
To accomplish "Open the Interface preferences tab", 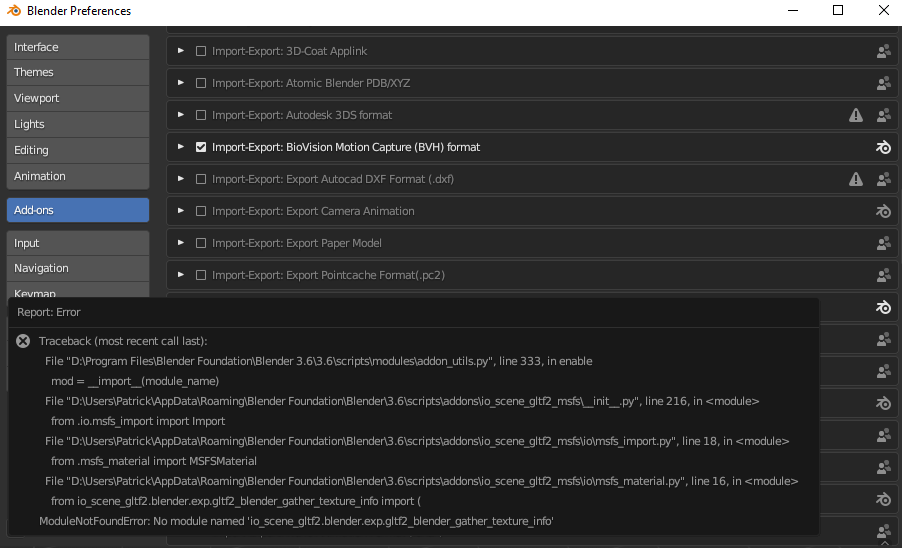I will [x=78, y=47].
